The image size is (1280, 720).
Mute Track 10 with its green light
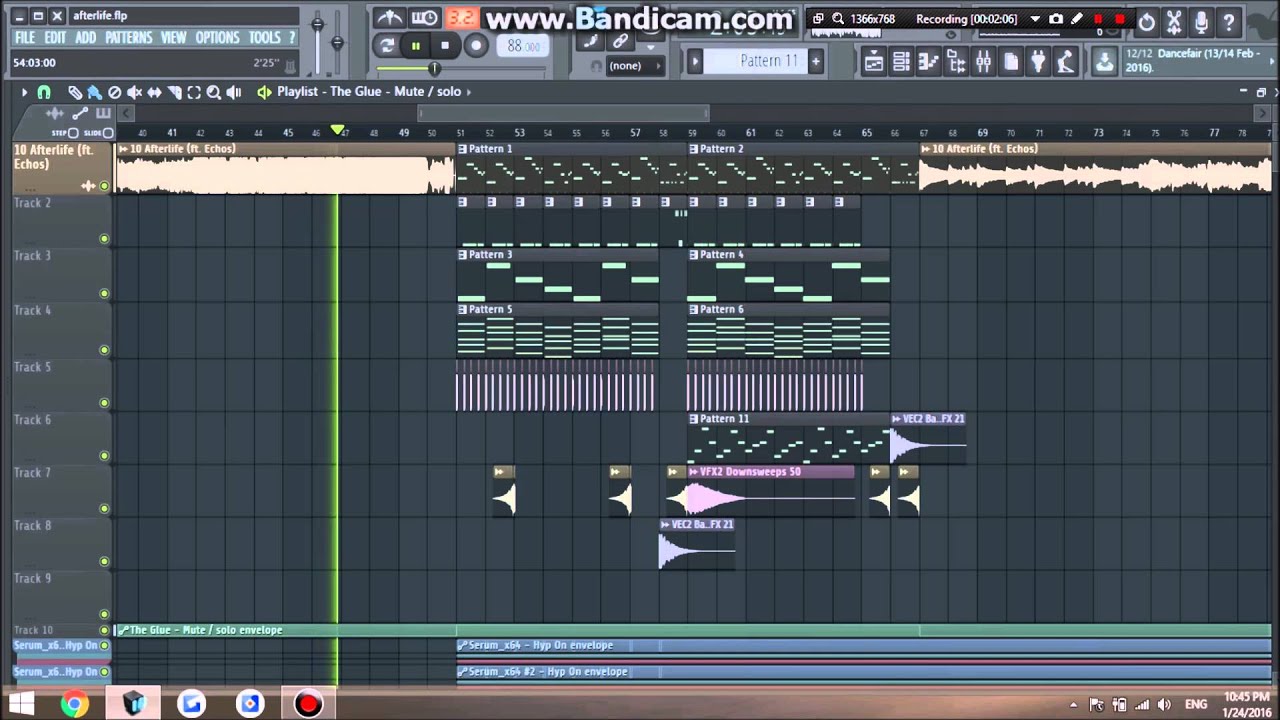104,631
